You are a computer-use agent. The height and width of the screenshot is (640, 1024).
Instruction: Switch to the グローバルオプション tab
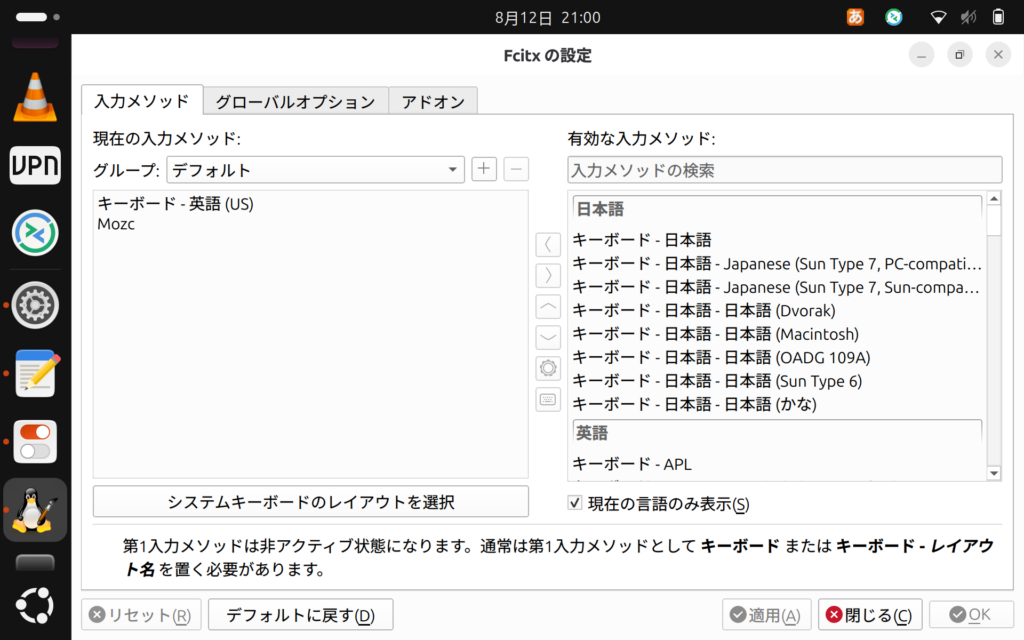click(x=296, y=102)
